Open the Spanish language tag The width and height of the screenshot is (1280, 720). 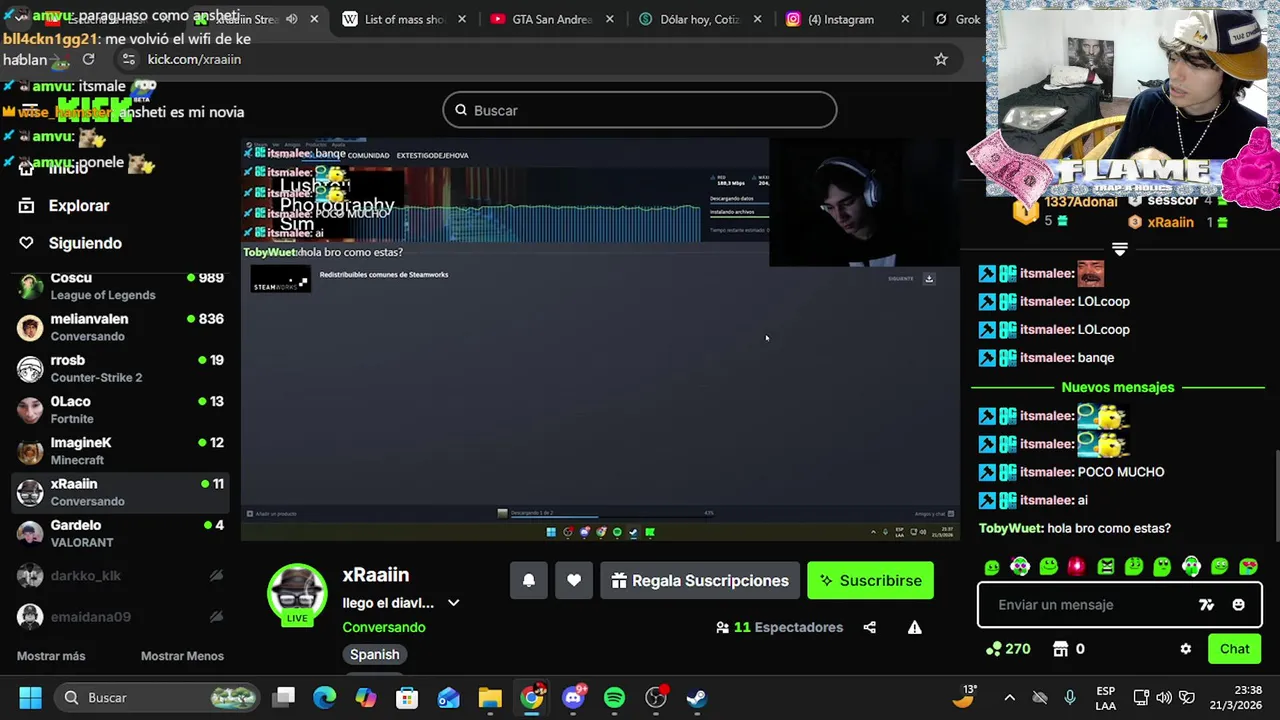(374, 654)
